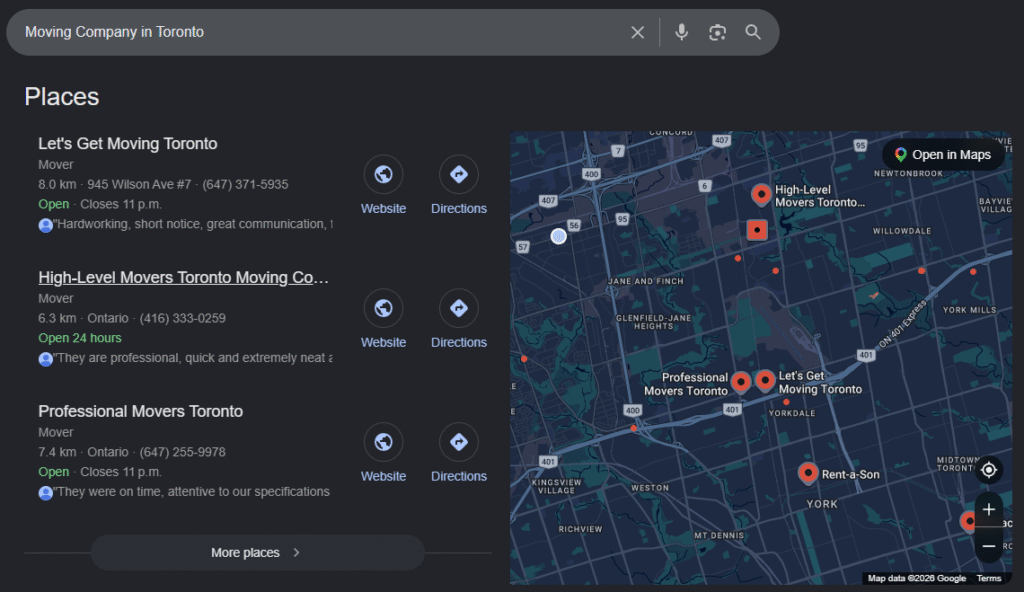The image size is (1024, 592).
Task: Get Directions icon for Let's Get Moving Toronto
Action: pos(458,174)
